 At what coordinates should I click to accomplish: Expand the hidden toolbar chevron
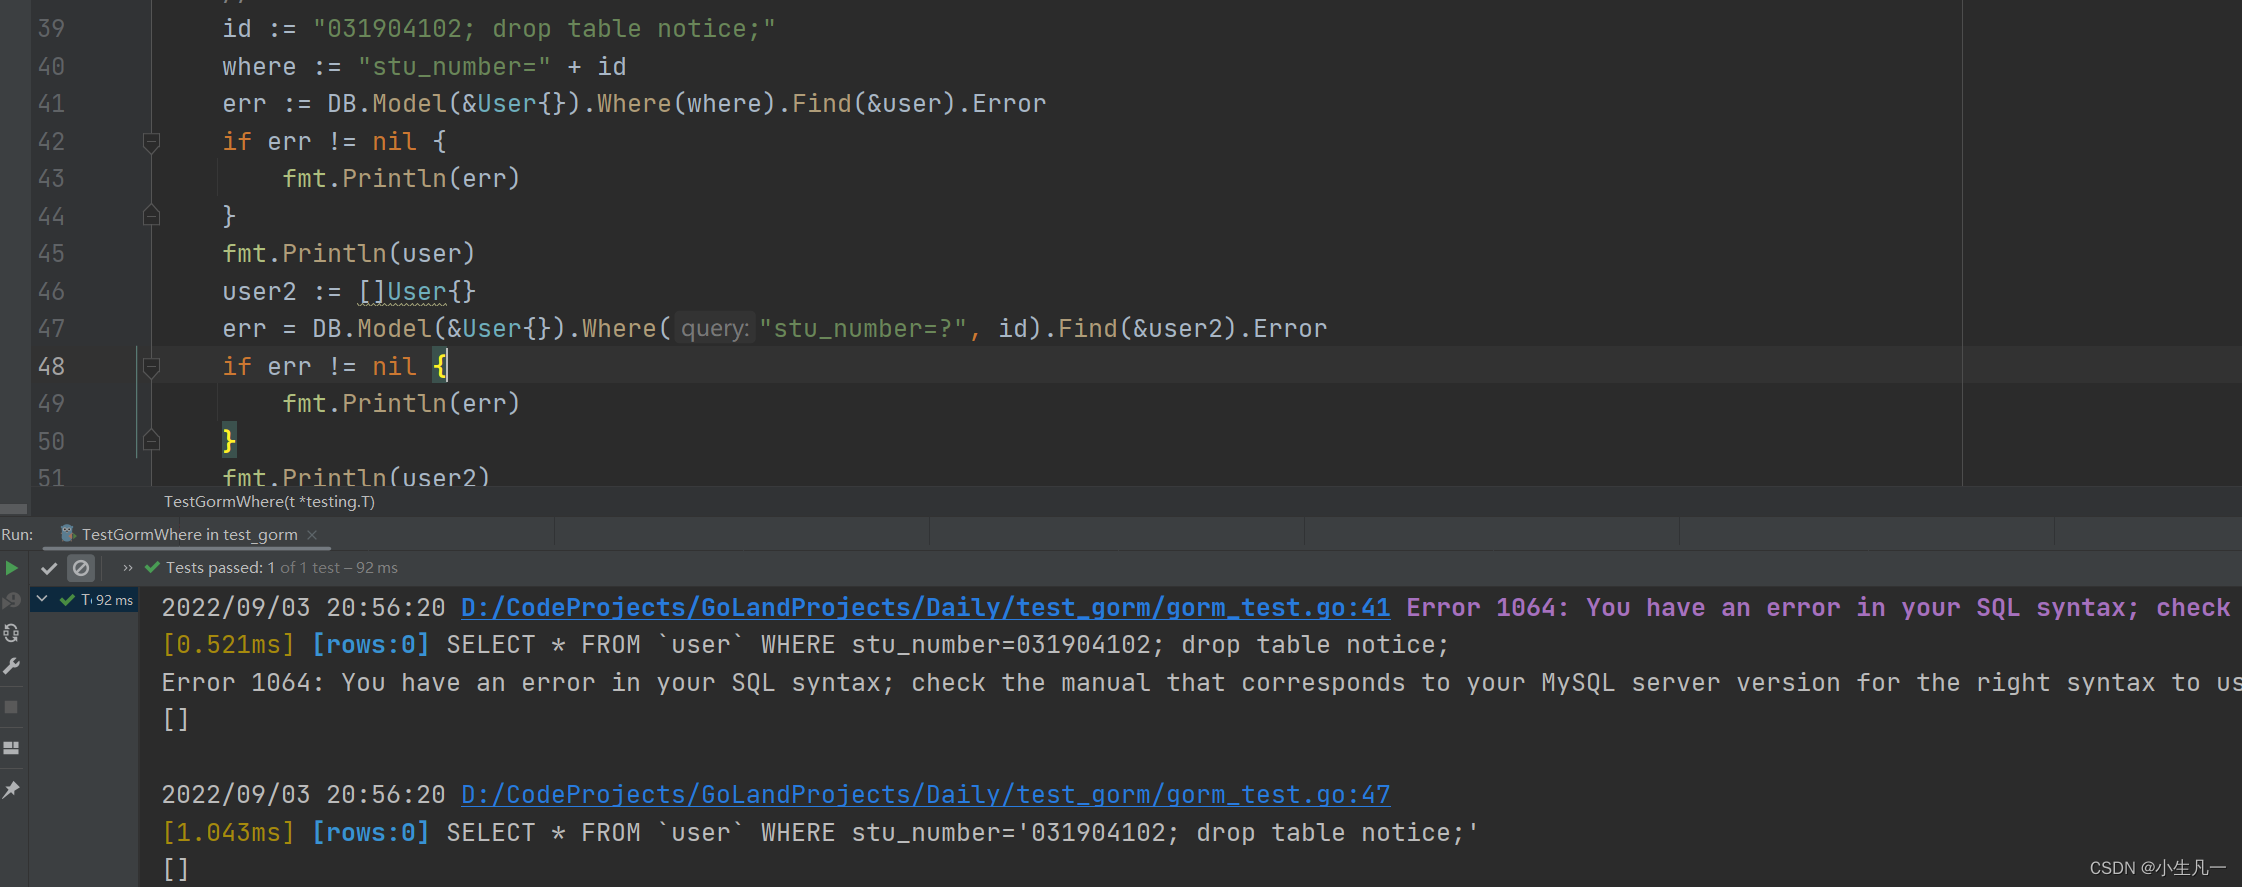point(128,568)
